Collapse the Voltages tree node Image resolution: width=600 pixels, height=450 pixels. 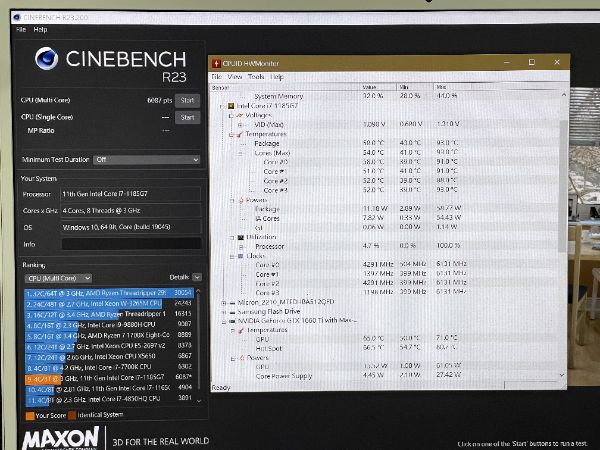[x=231, y=115]
